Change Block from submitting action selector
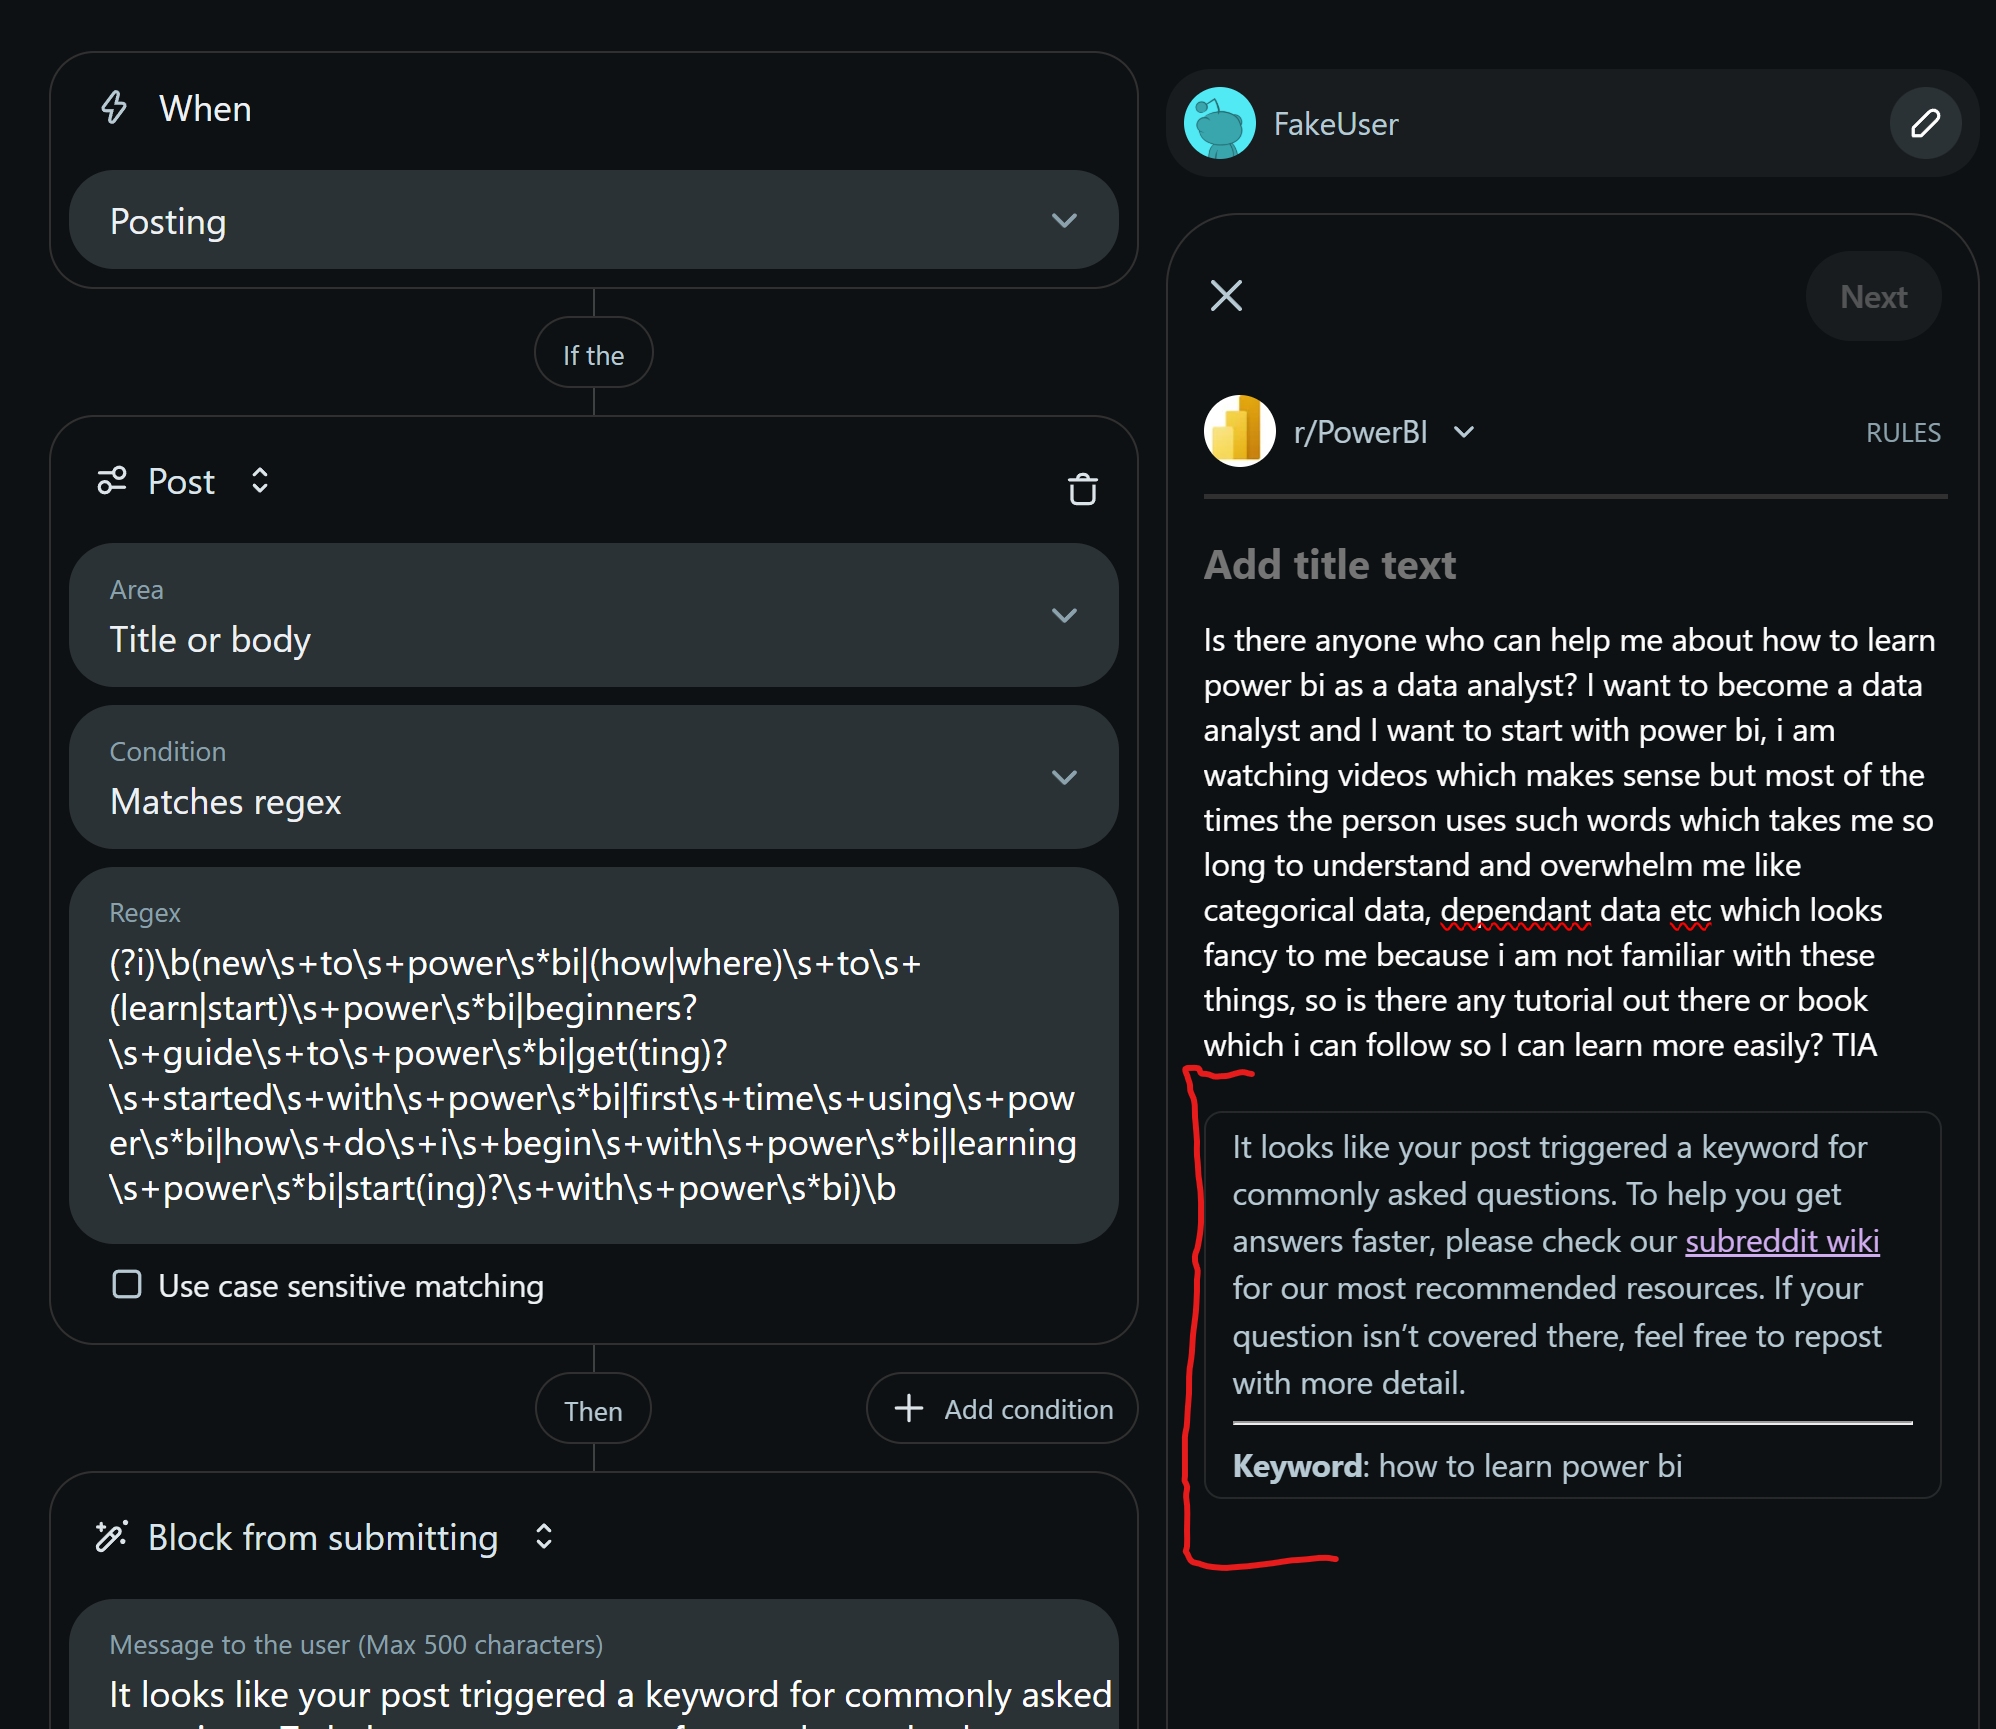Viewport: 1996px width, 1729px height. 544,1536
